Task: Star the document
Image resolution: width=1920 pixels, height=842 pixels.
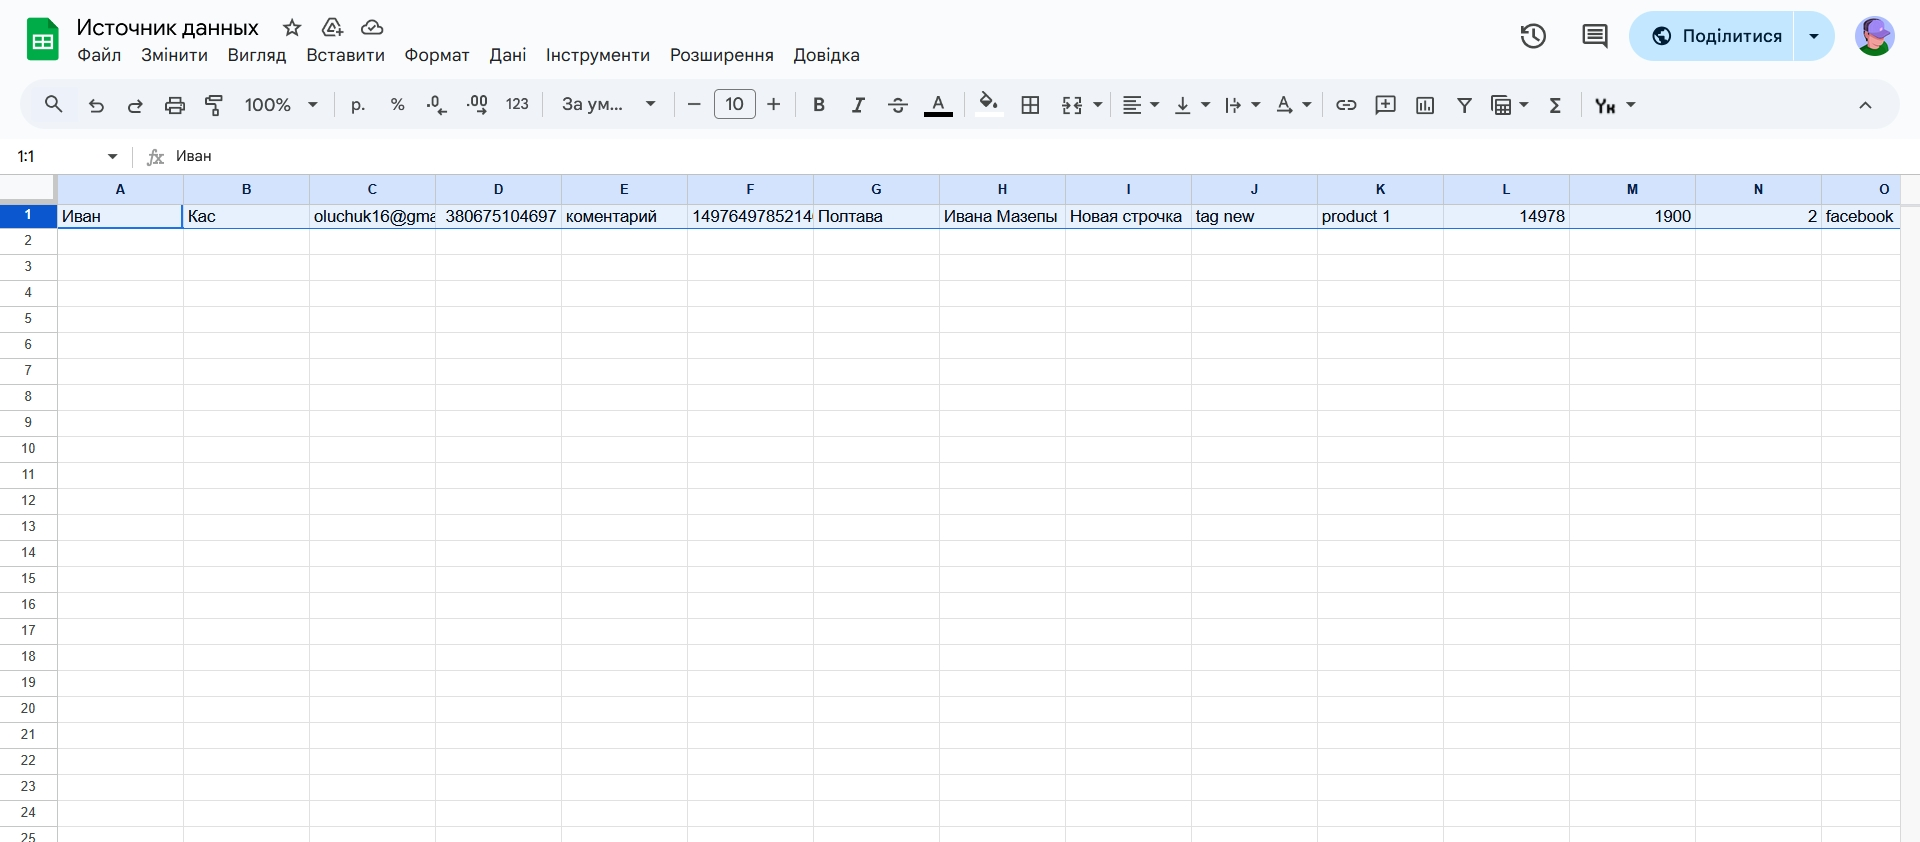Action: tap(292, 28)
